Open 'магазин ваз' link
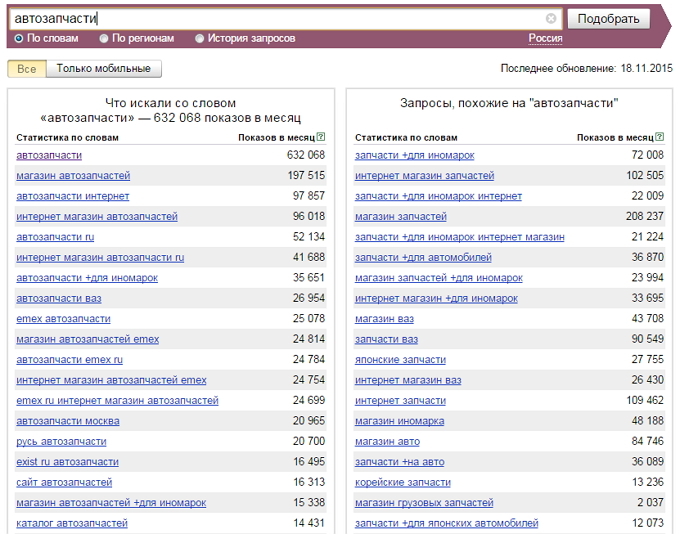Image resolution: width=680 pixels, height=534 pixels. [384, 319]
